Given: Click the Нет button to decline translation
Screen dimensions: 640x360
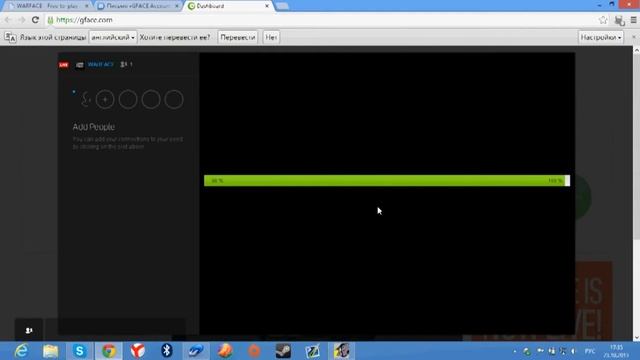Looking at the screenshot, I should pos(271,38).
